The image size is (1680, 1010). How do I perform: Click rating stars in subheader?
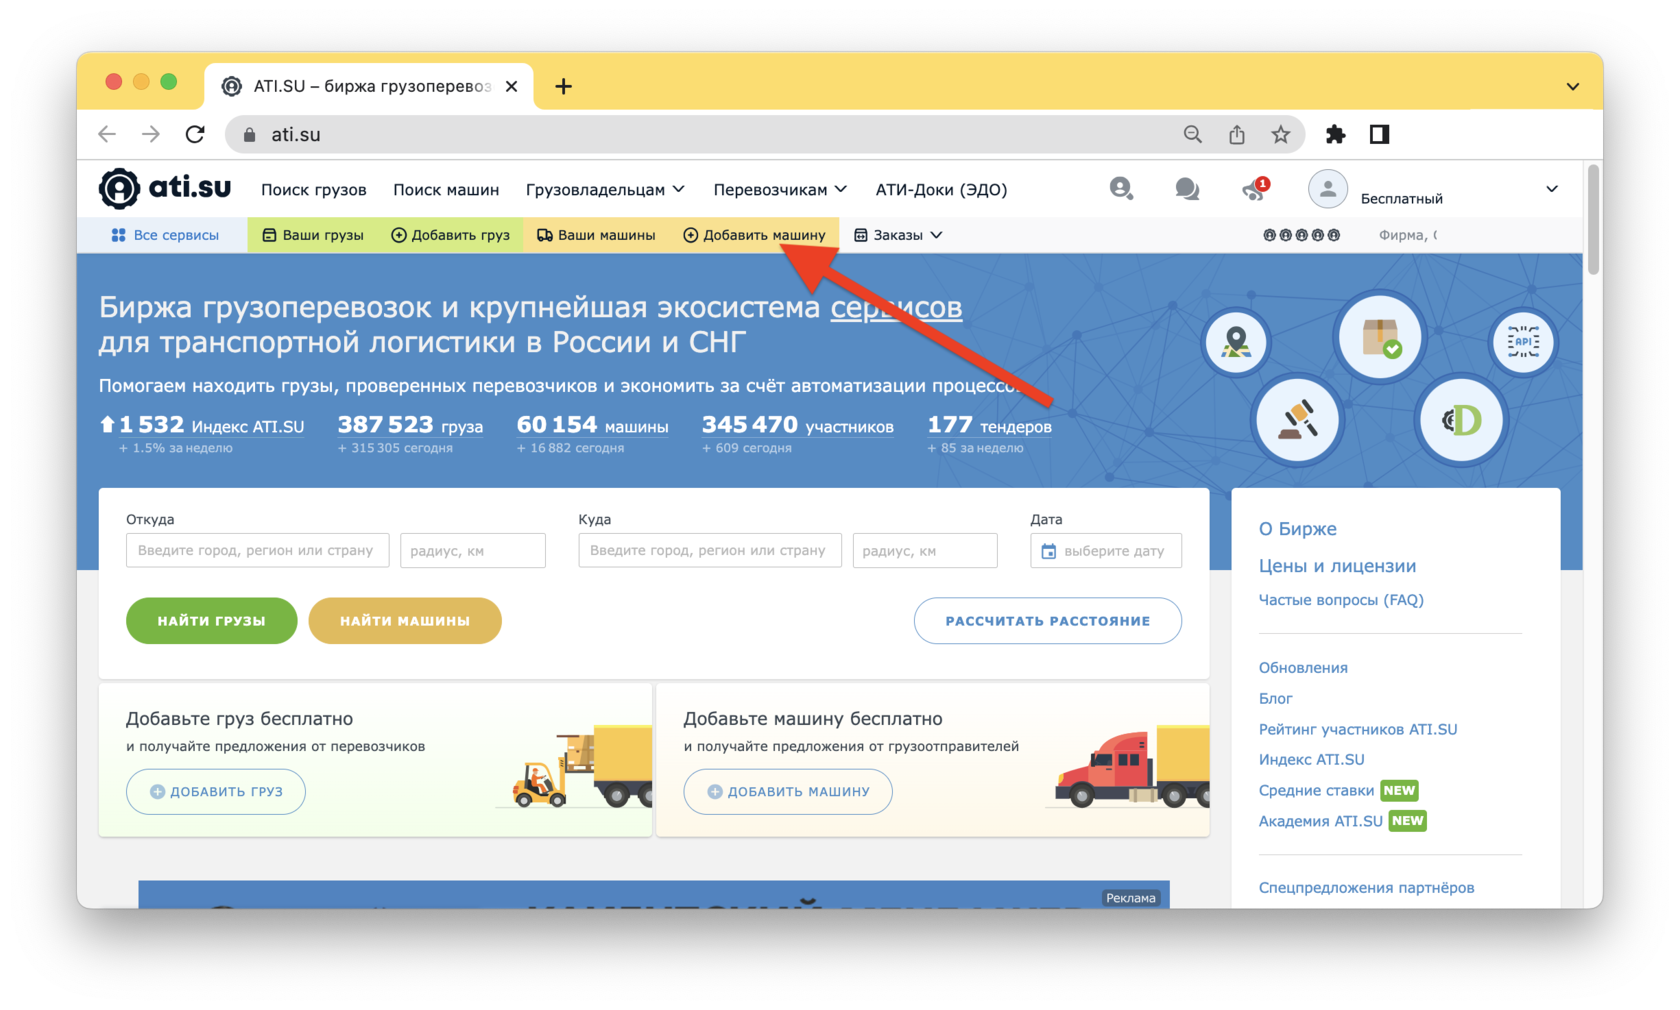pos(1301,235)
